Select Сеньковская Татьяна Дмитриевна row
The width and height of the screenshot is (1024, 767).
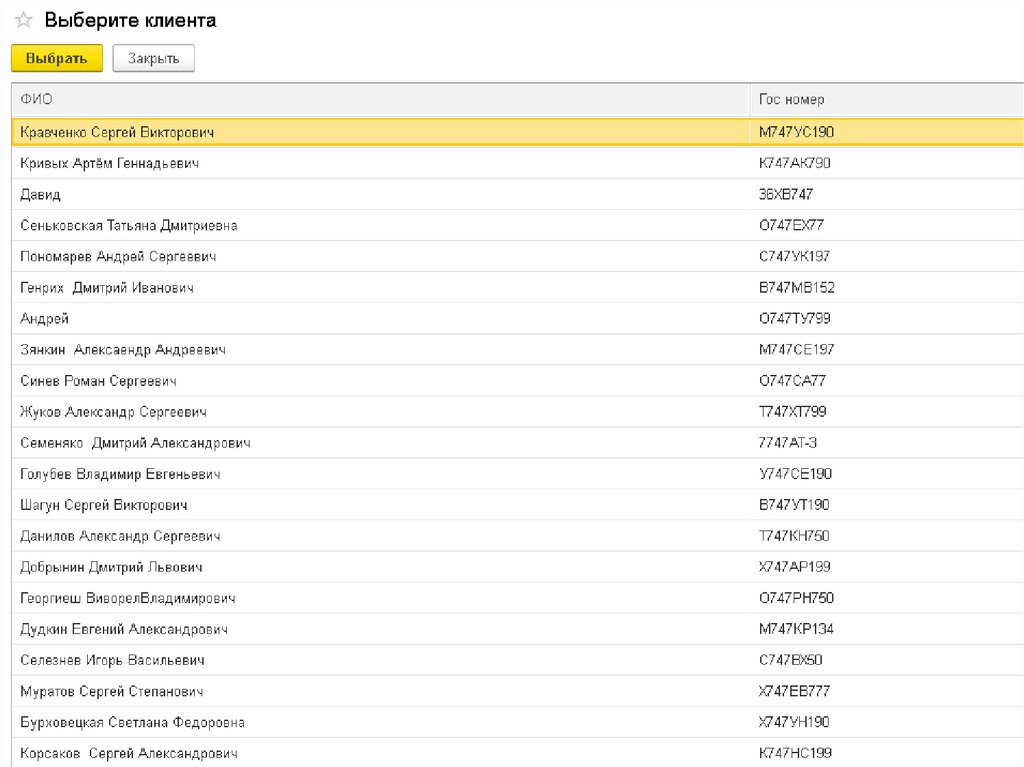128,225
